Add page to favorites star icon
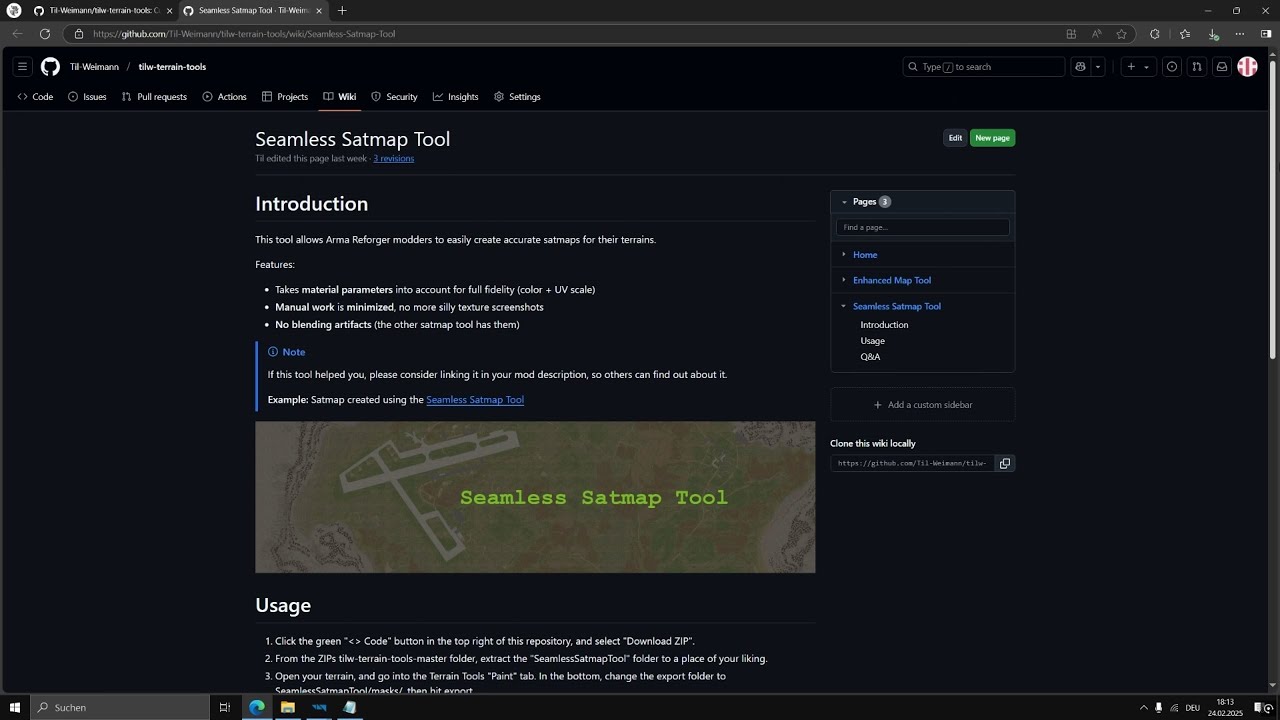Viewport: 1280px width, 720px height. pos(1121,34)
